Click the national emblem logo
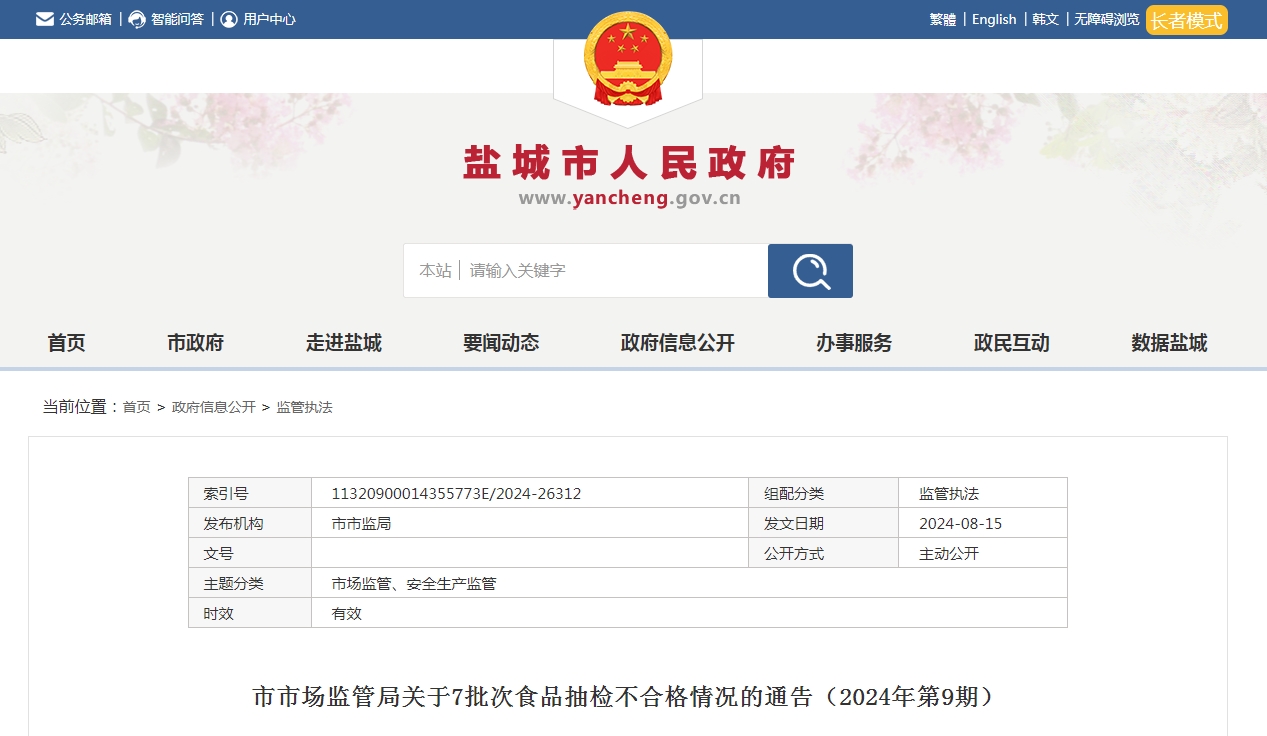The height and width of the screenshot is (736, 1267). click(628, 58)
